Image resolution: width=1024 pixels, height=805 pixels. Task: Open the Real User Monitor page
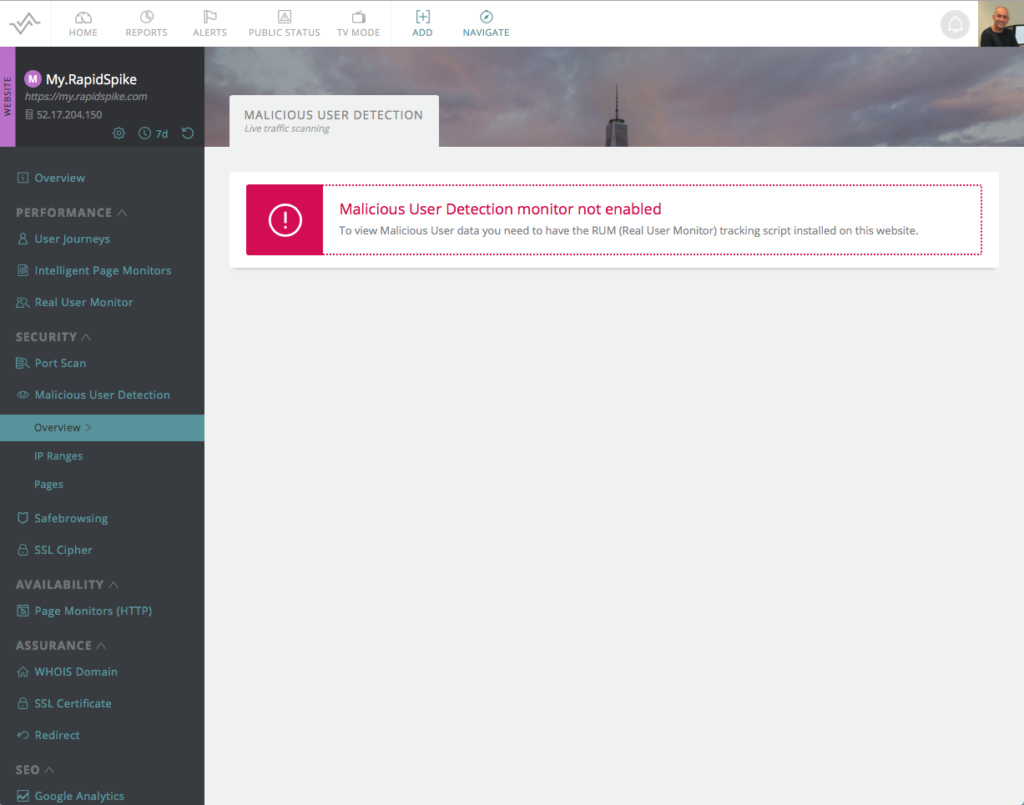[x=85, y=302]
